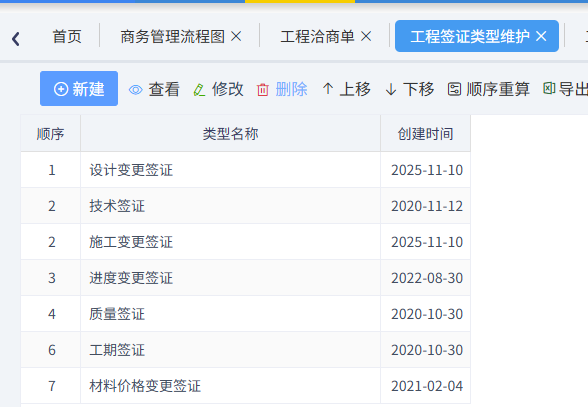Click the 创建时间 column header
The height and width of the screenshot is (407, 588).
426,134
